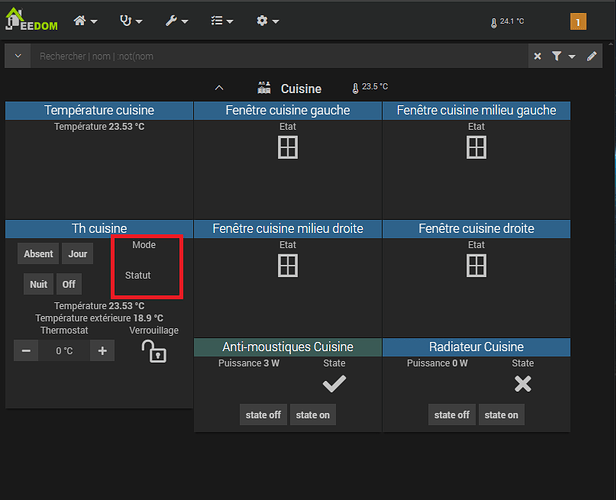The width and height of the screenshot is (616, 500).
Task: Expand the dropdown left of search field
Action: pos(18,56)
